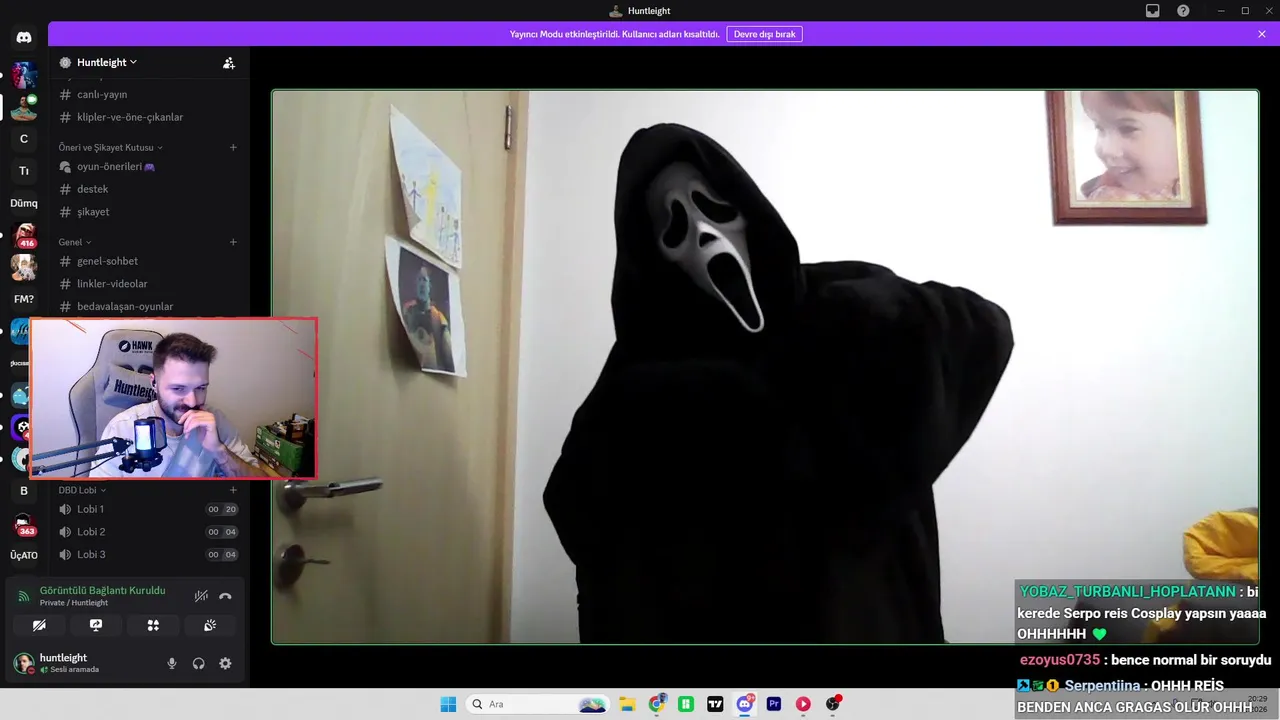
Task: Open Chrome from the taskbar
Action: click(x=656, y=704)
